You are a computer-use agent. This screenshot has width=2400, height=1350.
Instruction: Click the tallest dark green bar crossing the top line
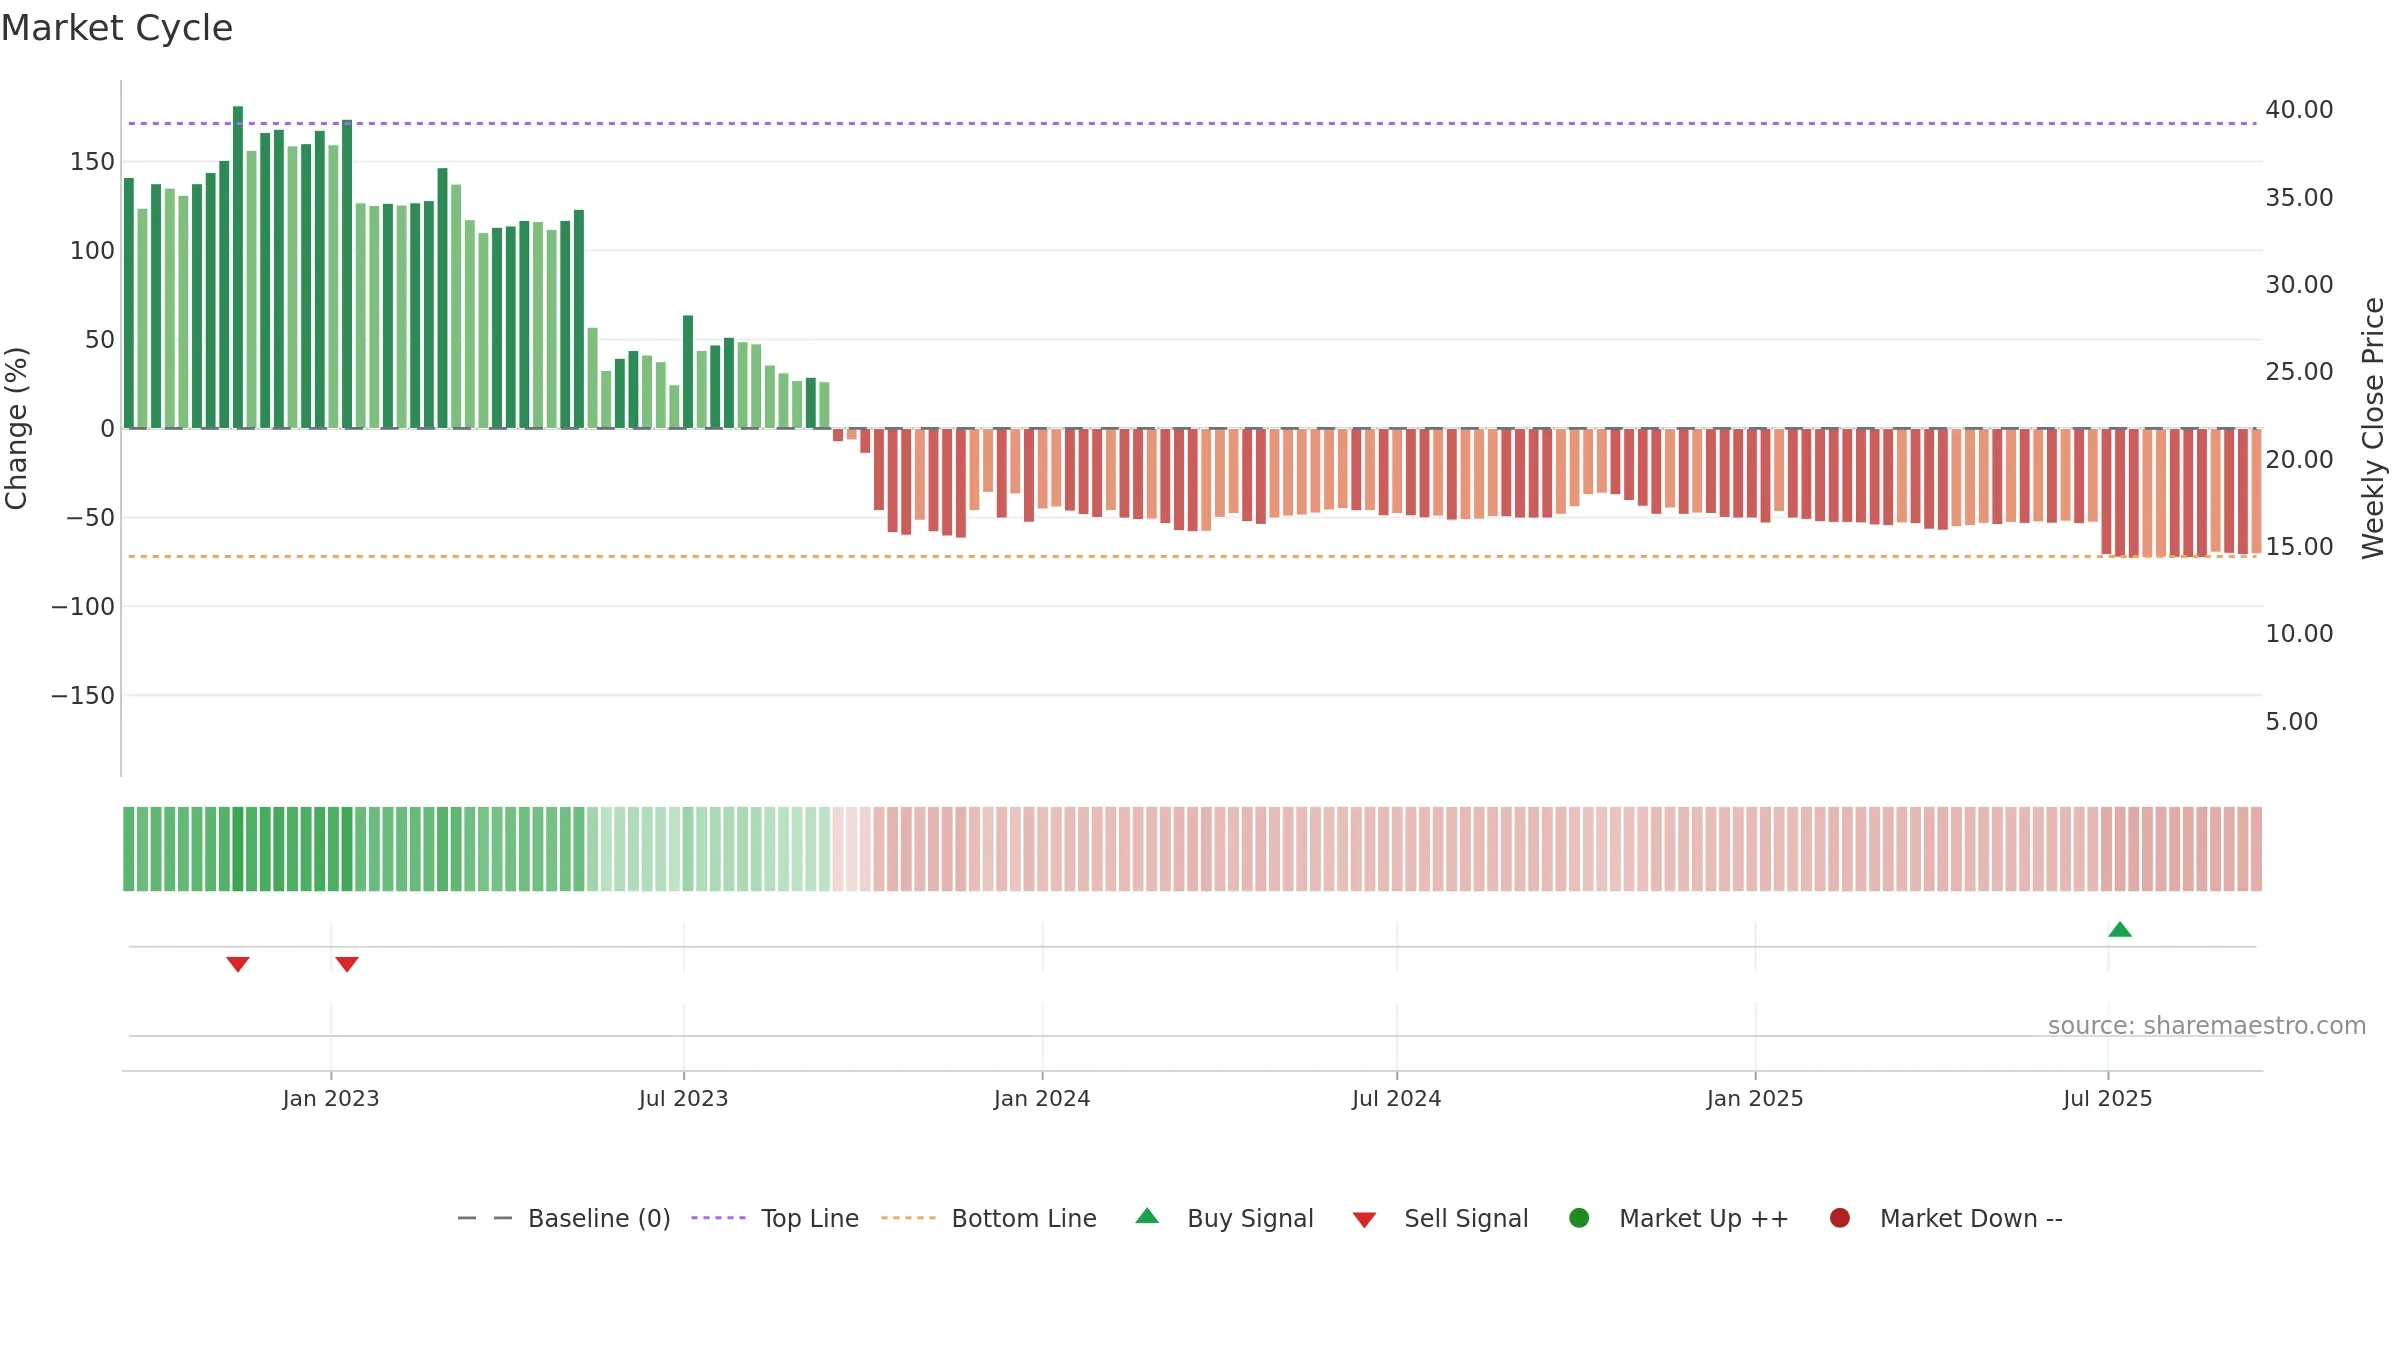[238, 267]
